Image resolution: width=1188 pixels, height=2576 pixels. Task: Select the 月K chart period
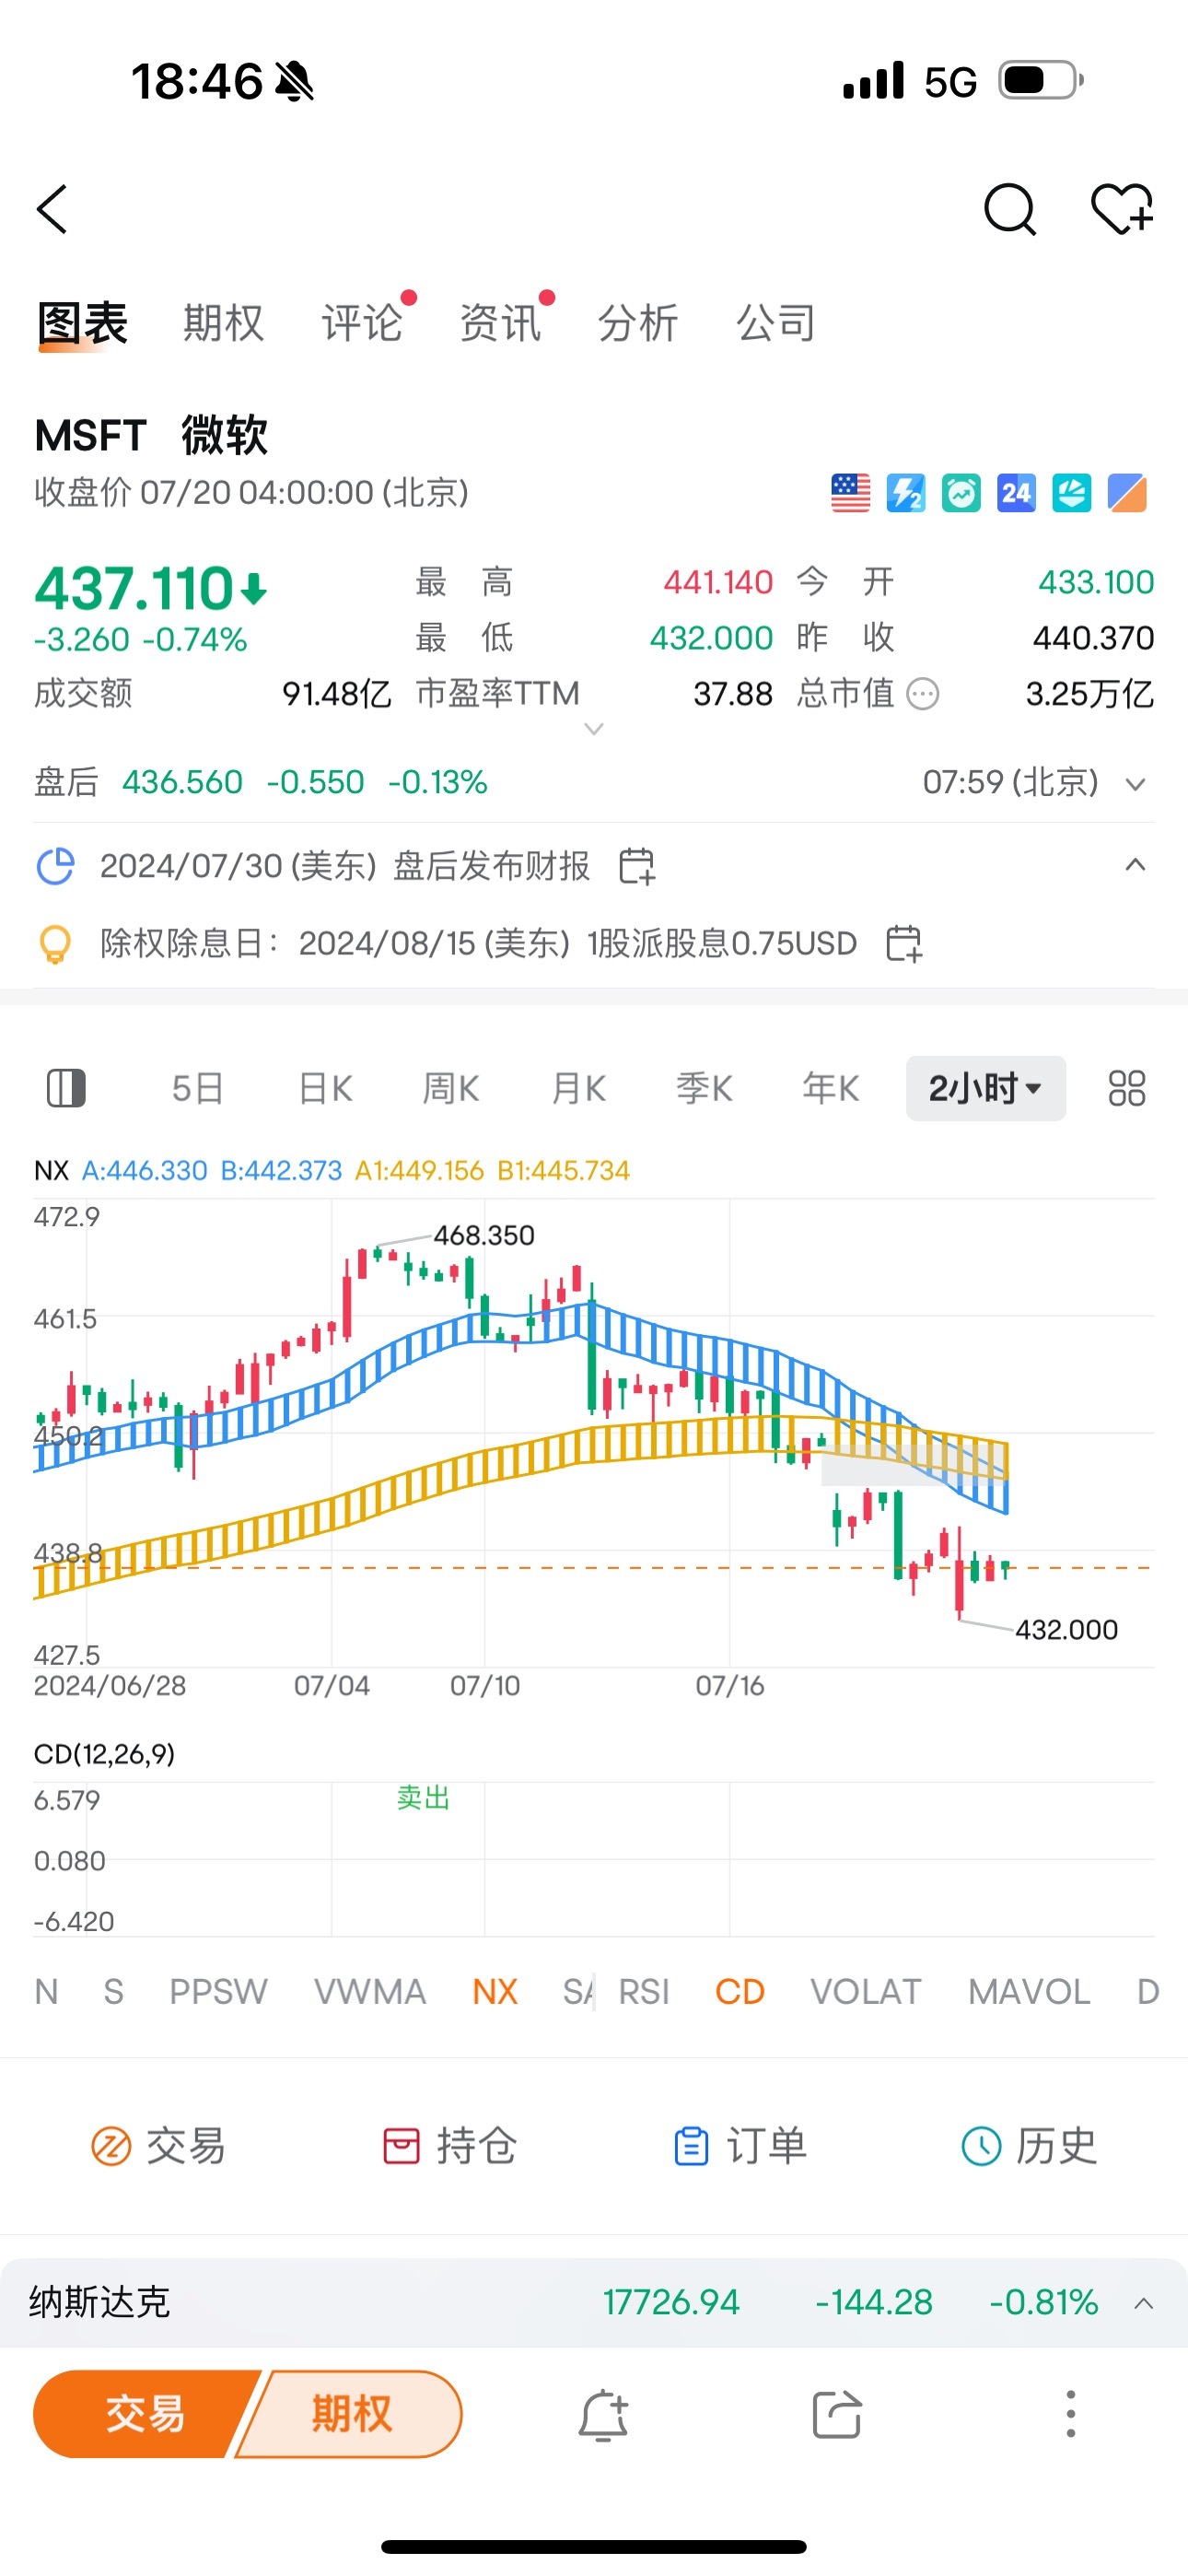[579, 1088]
